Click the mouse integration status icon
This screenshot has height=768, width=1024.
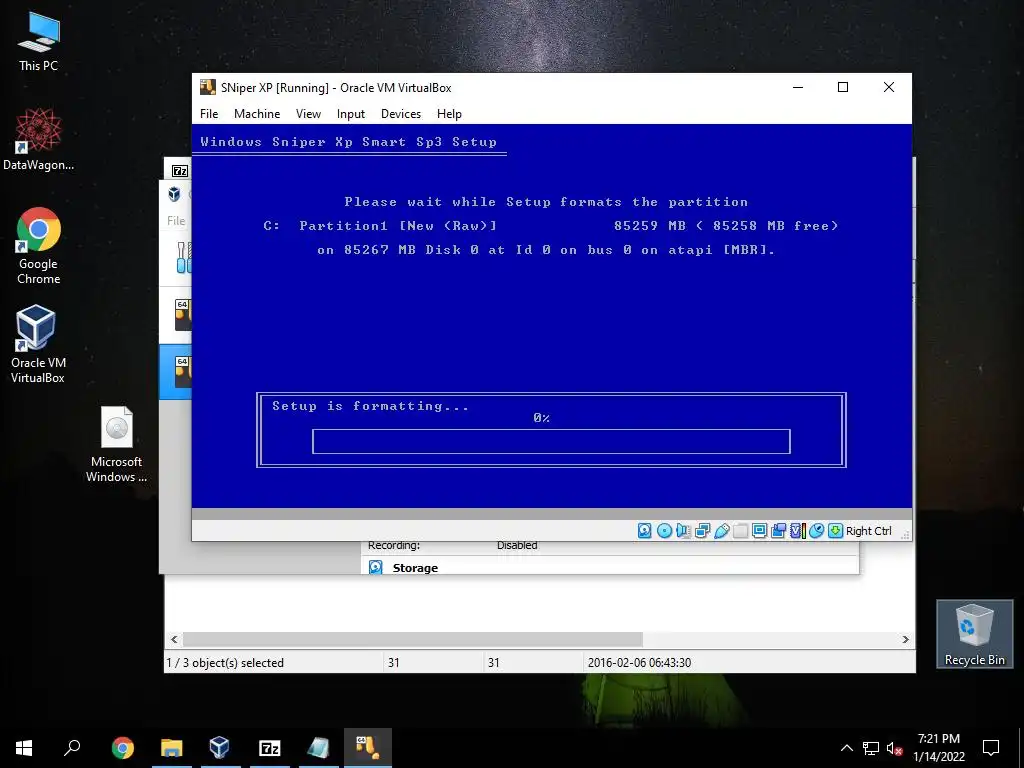pyautogui.click(x=816, y=530)
